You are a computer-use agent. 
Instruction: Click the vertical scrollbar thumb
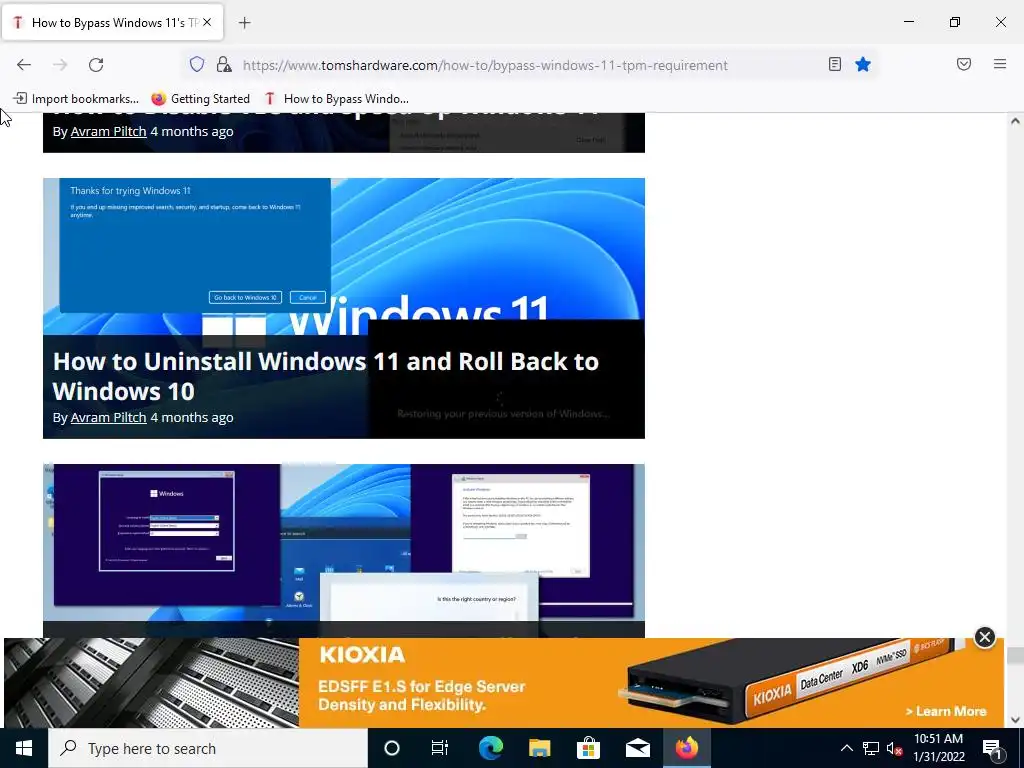click(1015, 655)
